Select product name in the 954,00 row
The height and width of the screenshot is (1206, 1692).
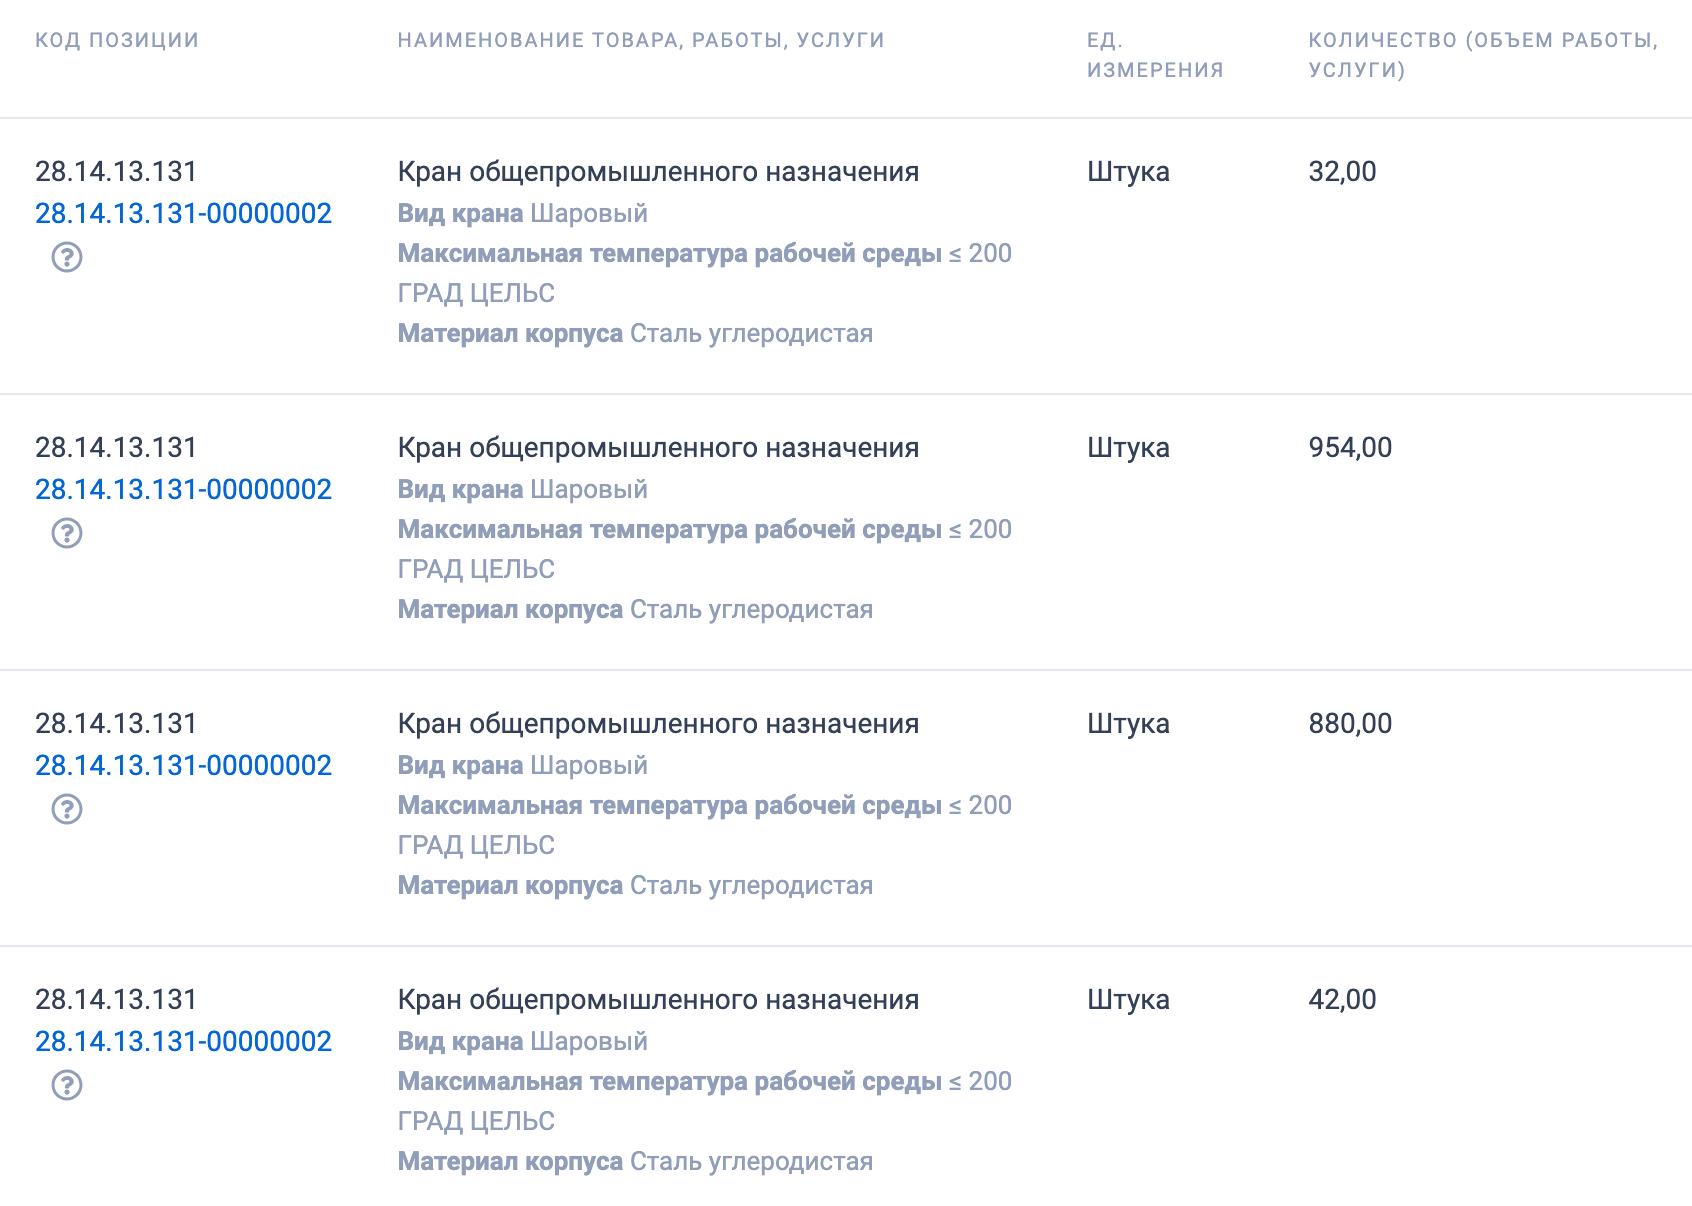click(658, 448)
